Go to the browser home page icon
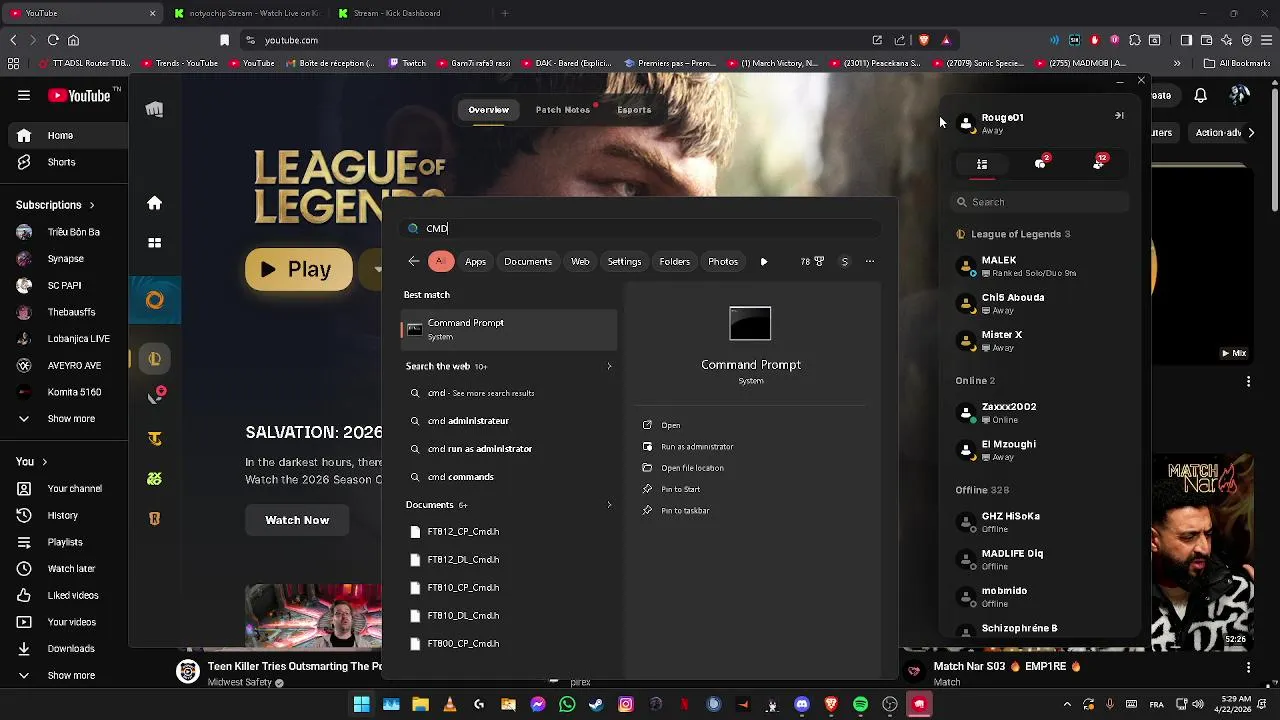Image resolution: width=1280 pixels, height=720 pixels. [x=73, y=40]
